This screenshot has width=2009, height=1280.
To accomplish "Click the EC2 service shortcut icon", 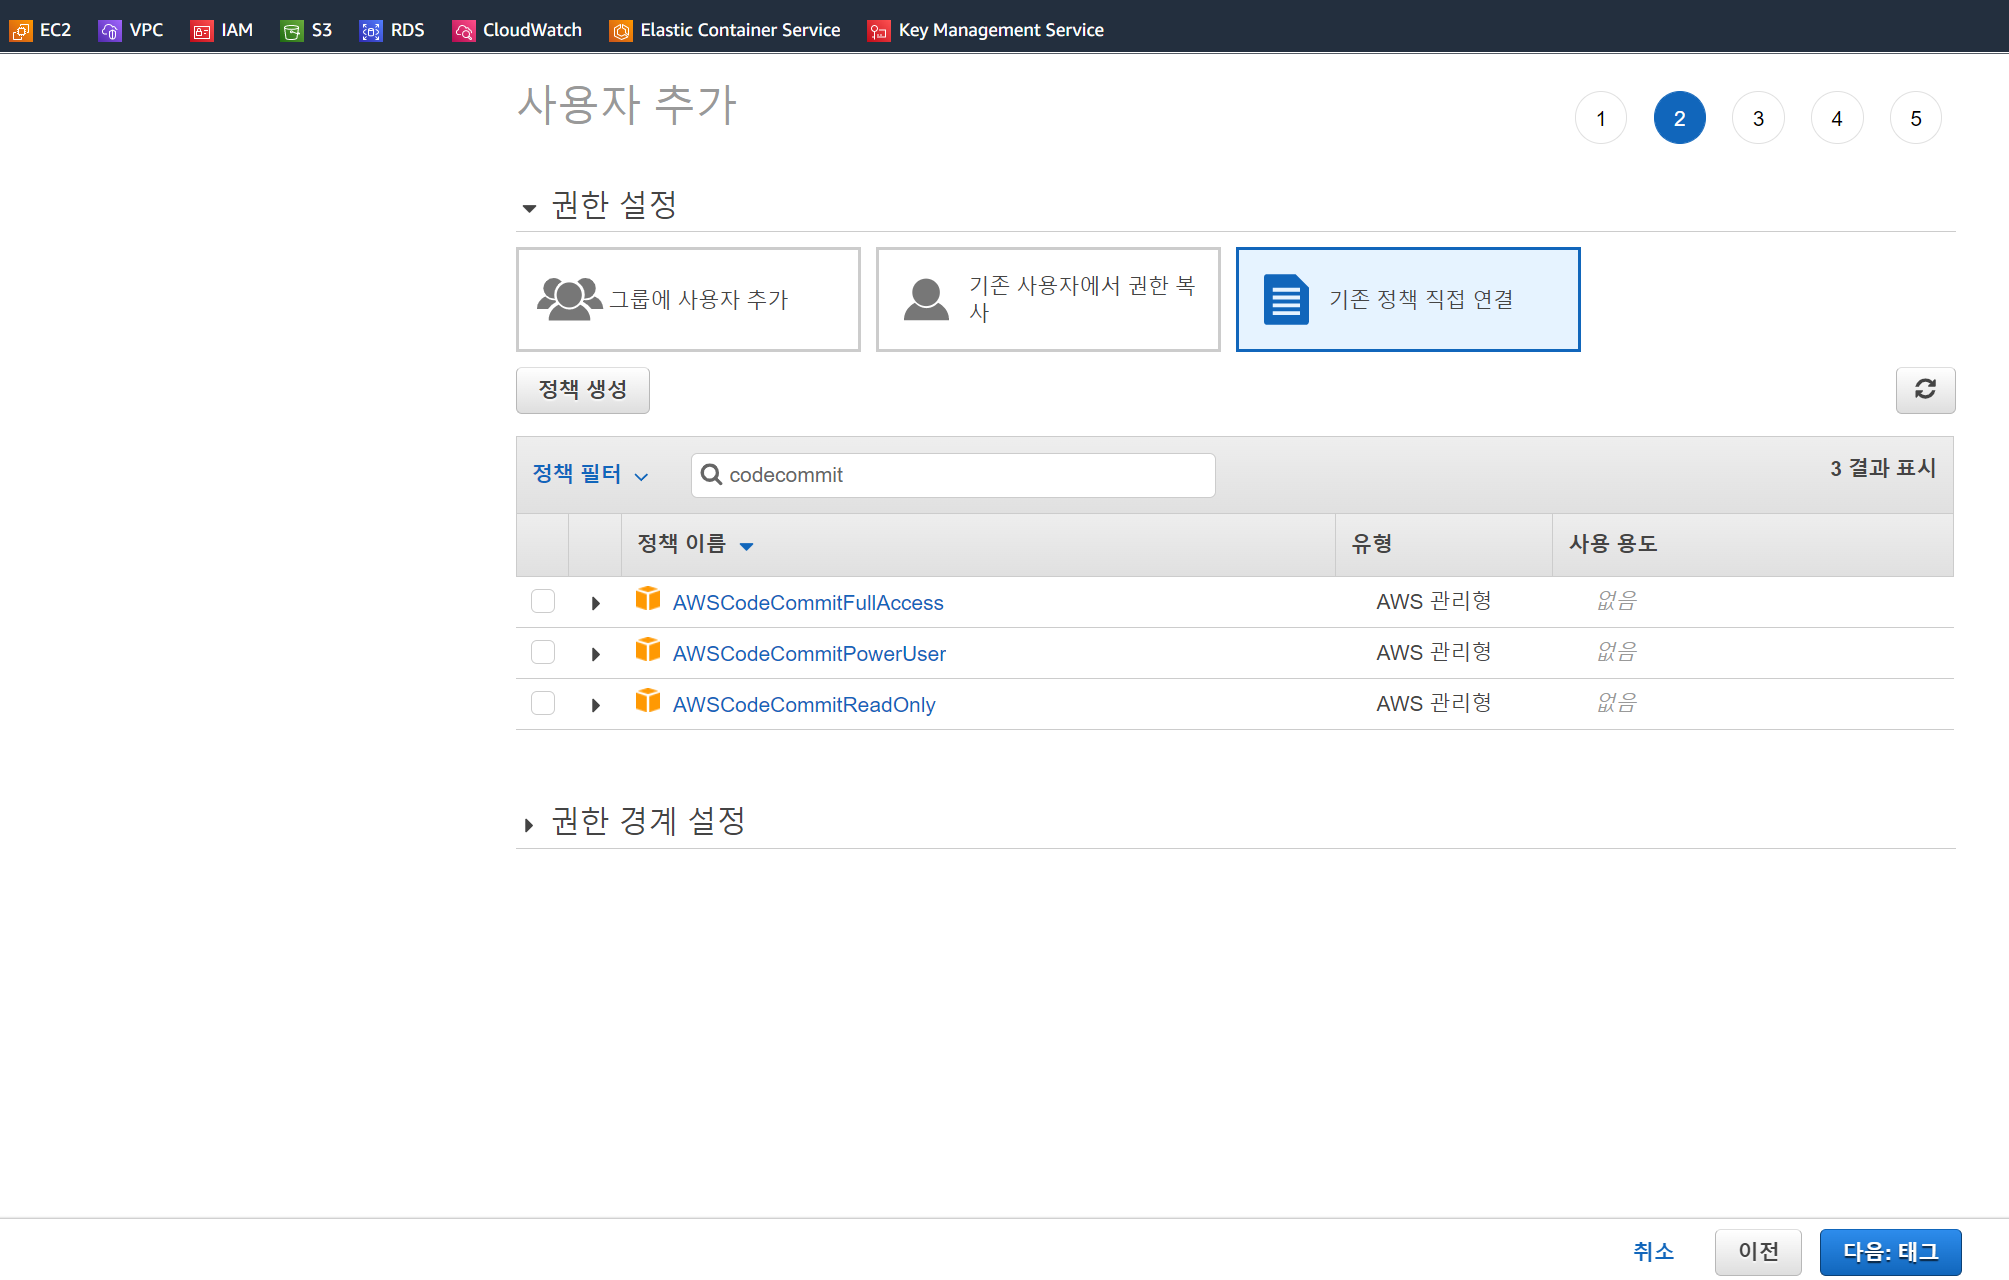I will [x=21, y=31].
